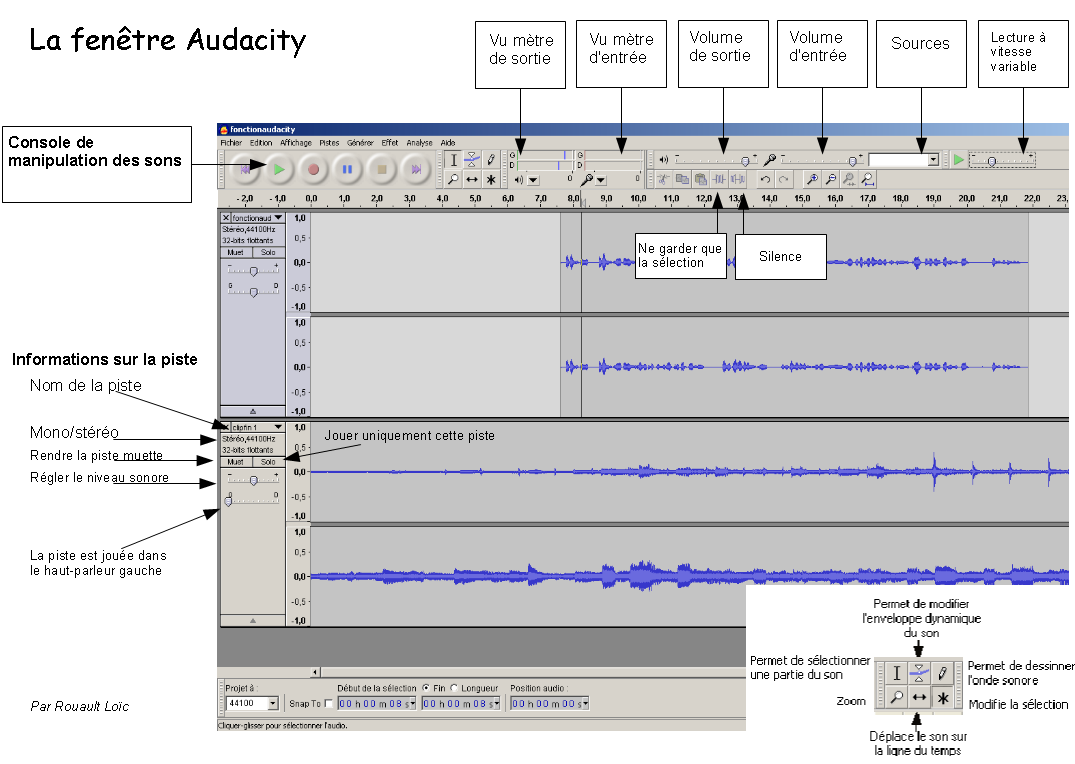Image resolution: width=1075 pixels, height=764 pixels.
Task: Click the horizontal scrollbar left arrow
Action: pos(315,673)
